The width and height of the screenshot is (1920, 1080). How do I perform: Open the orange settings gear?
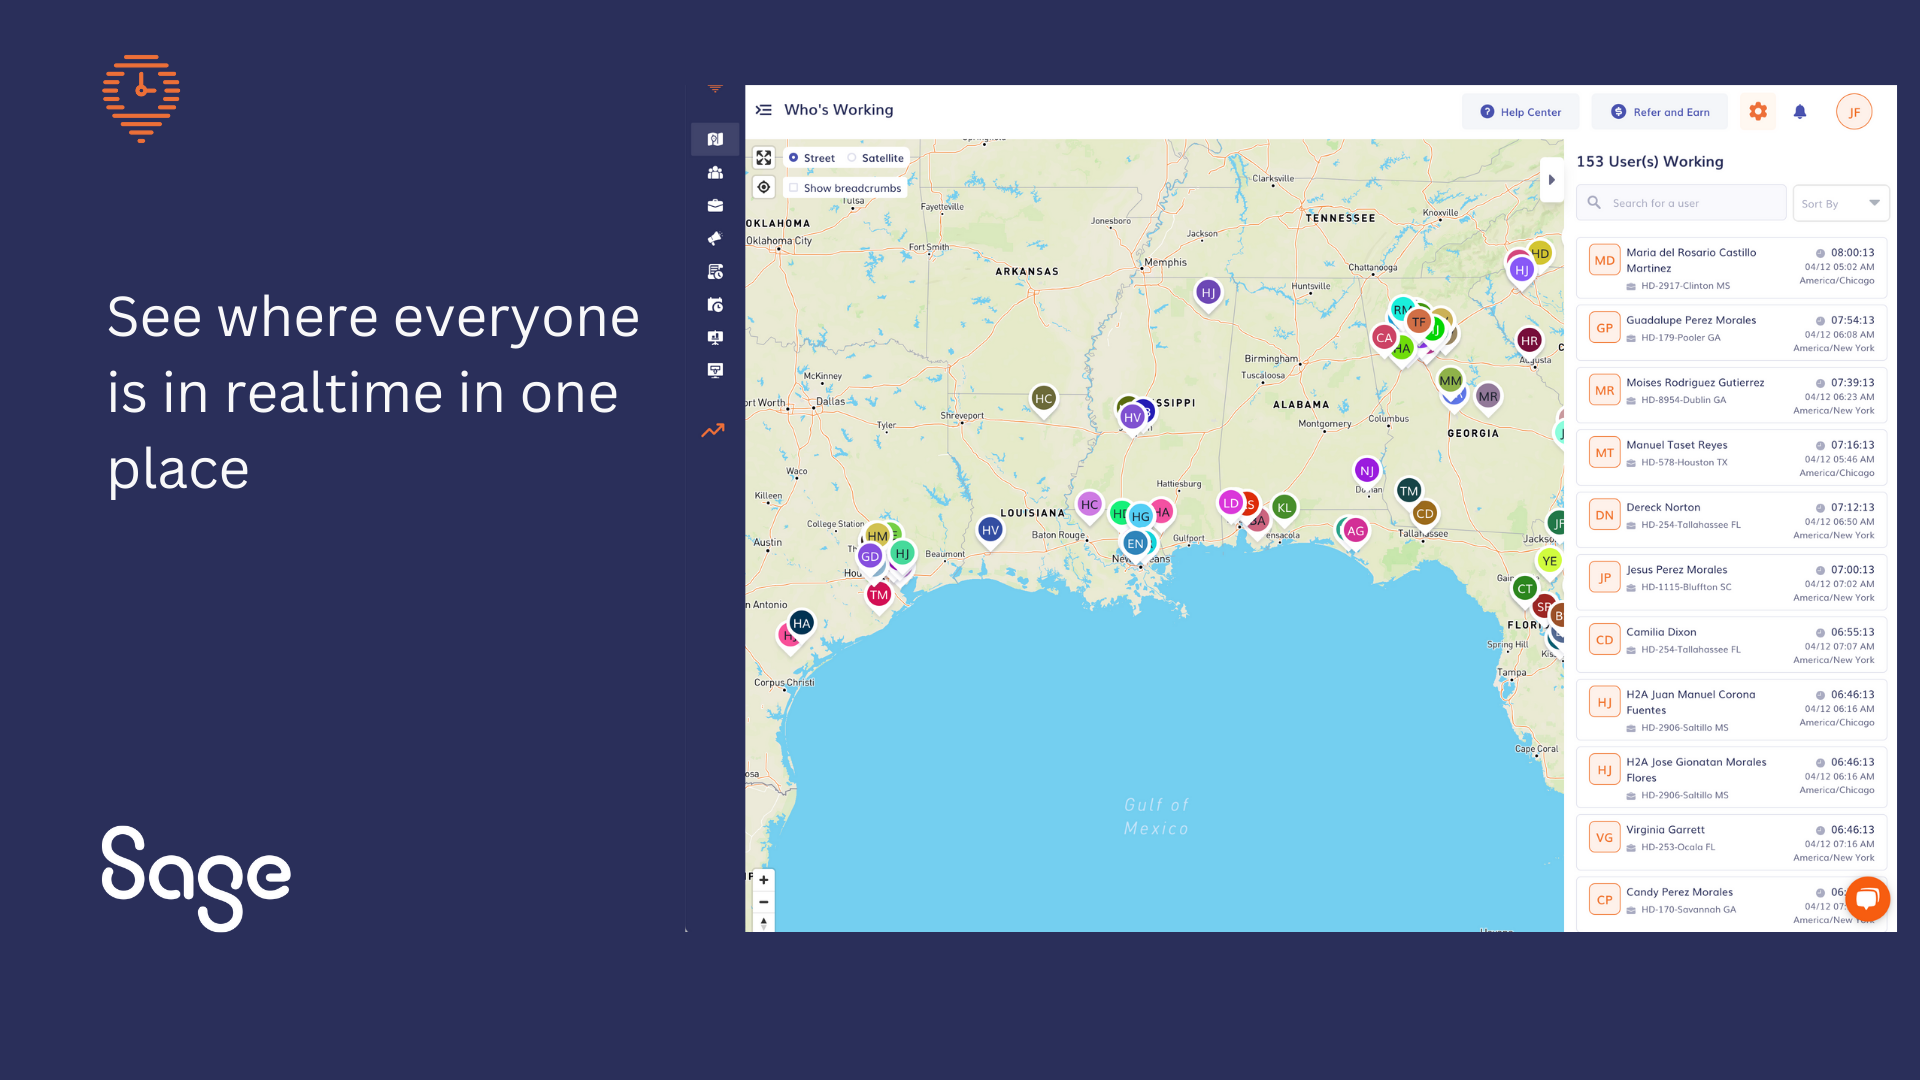[1758, 112]
